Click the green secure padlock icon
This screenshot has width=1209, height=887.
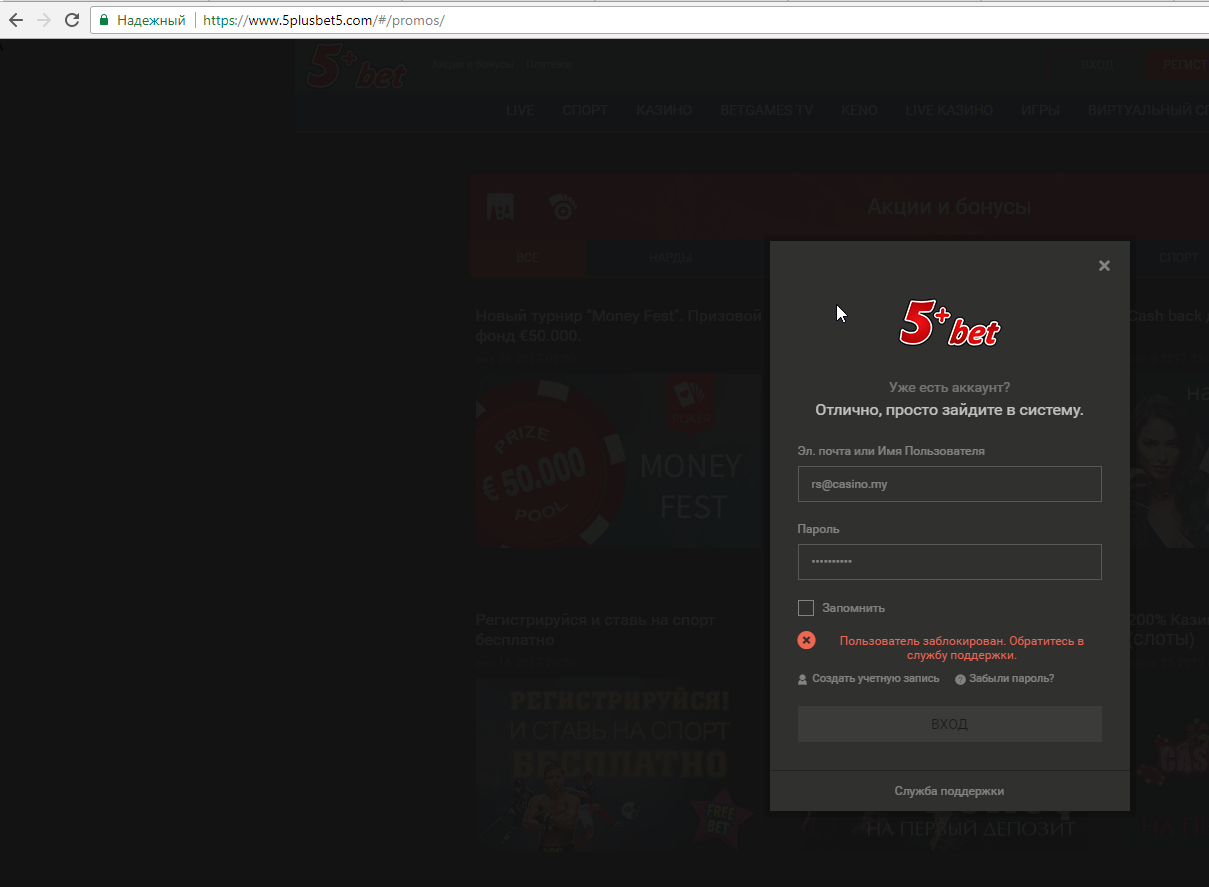pyautogui.click(x=104, y=20)
